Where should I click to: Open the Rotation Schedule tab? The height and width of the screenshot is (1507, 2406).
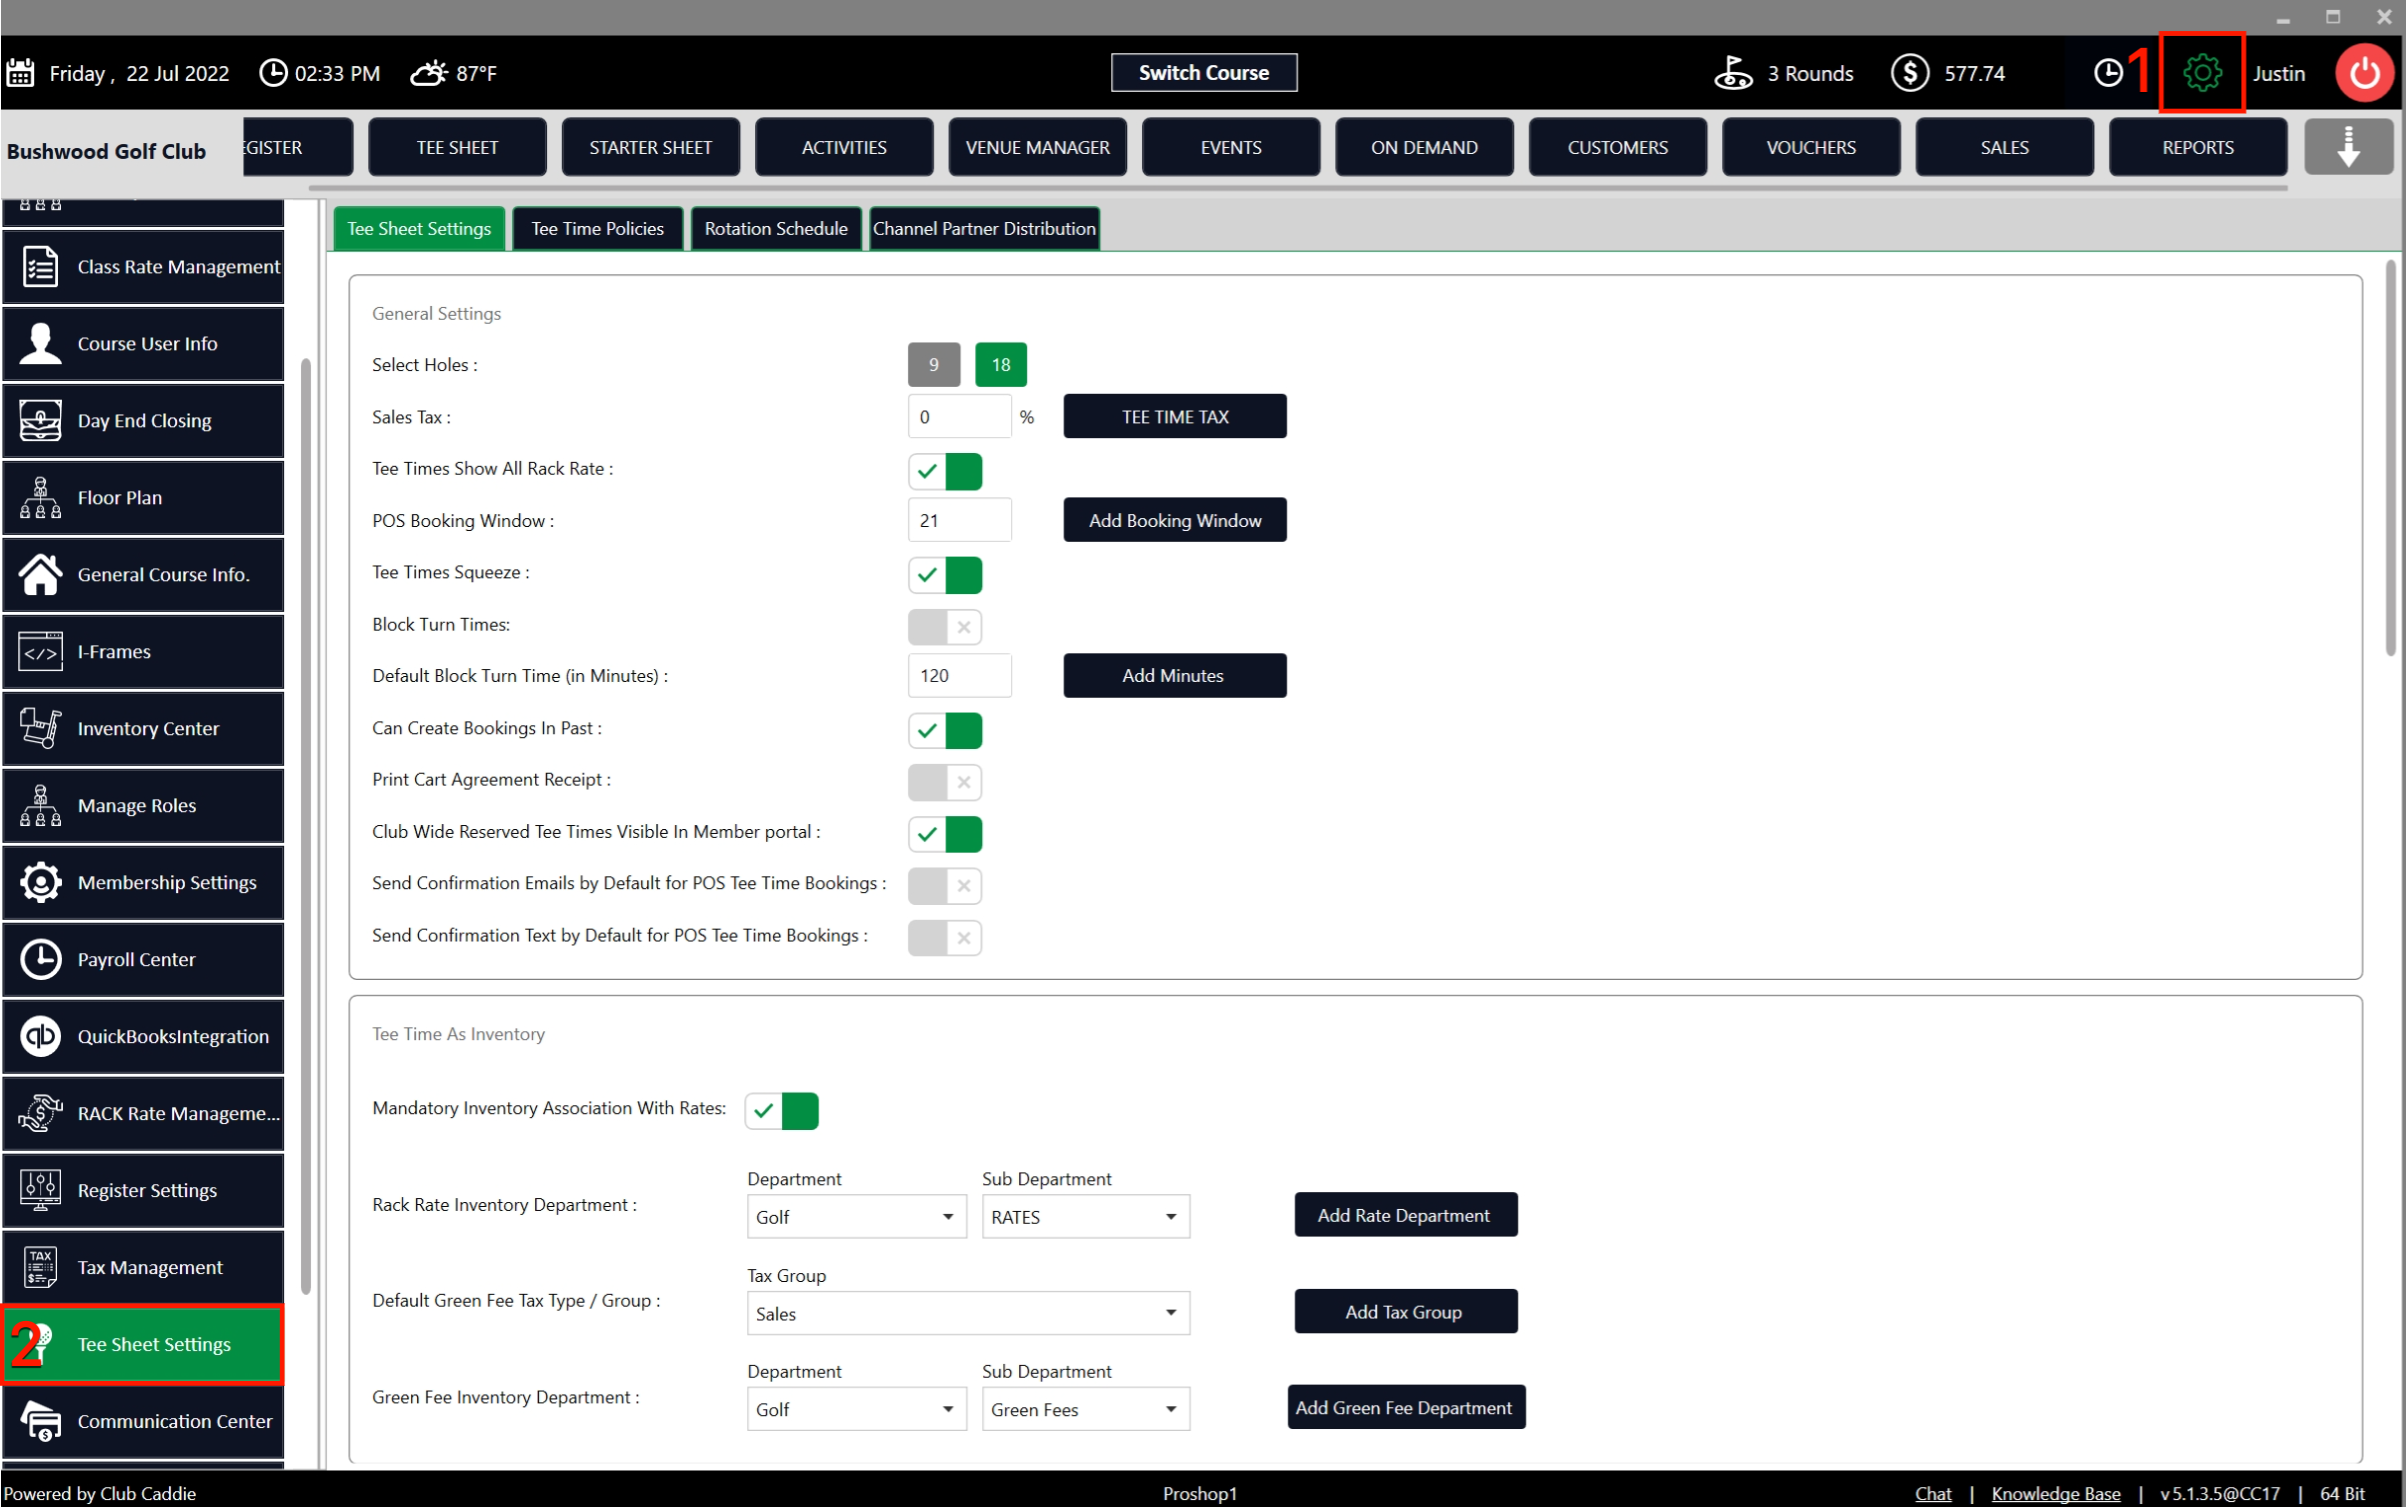[775, 229]
